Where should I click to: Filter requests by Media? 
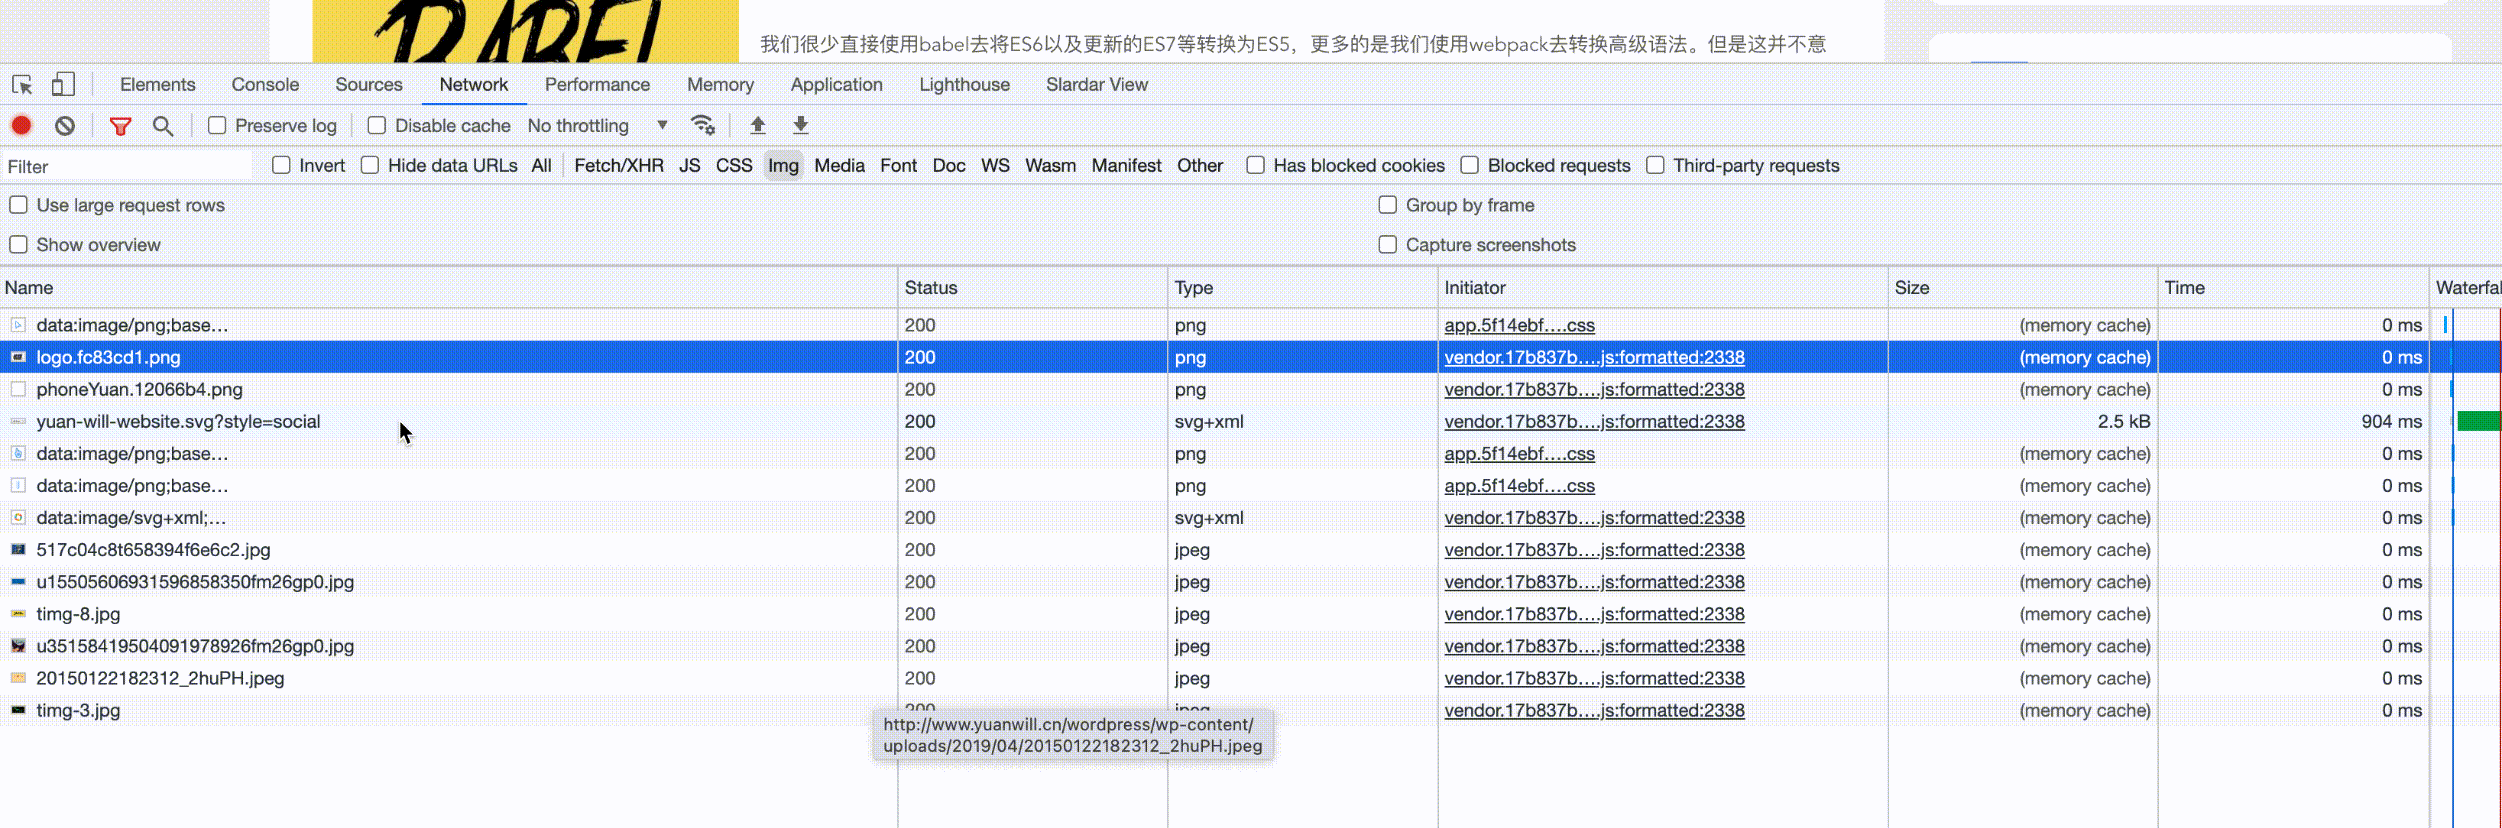(x=839, y=166)
